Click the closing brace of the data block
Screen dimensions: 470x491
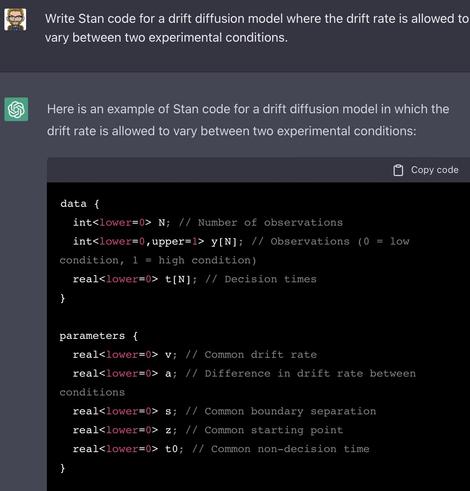pyautogui.click(x=62, y=298)
